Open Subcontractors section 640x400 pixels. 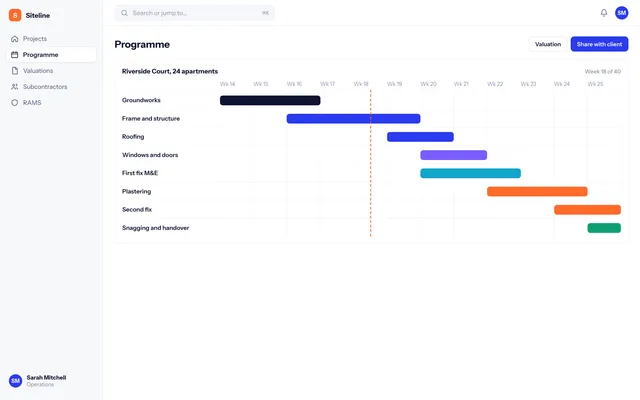pyautogui.click(x=51, y=87)
